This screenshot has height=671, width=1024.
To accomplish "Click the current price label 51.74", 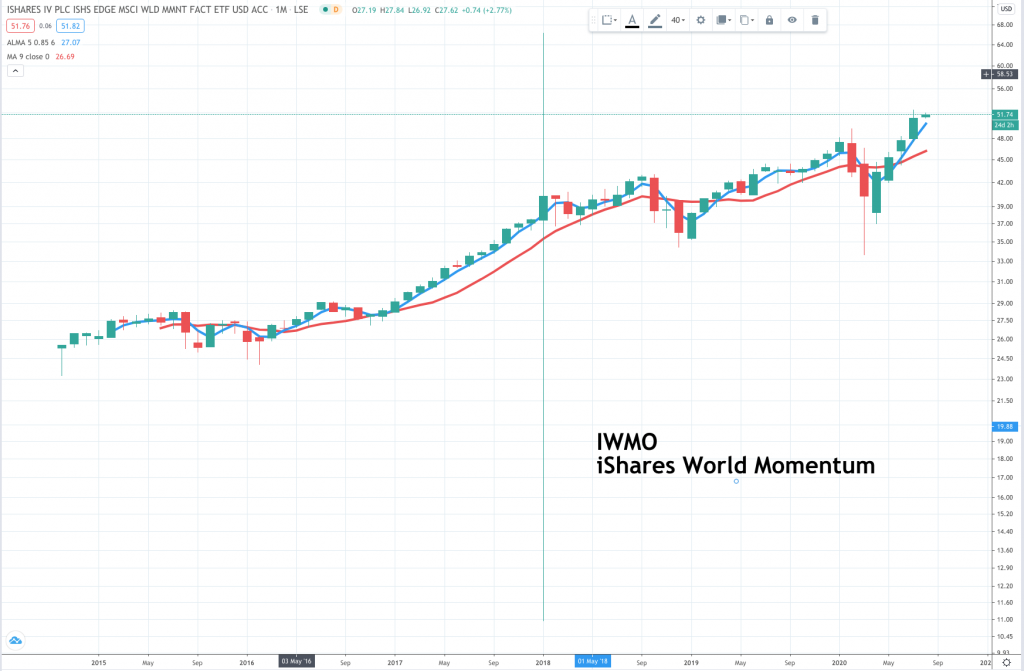I will pyautogui.click(x=1005, y=114).
